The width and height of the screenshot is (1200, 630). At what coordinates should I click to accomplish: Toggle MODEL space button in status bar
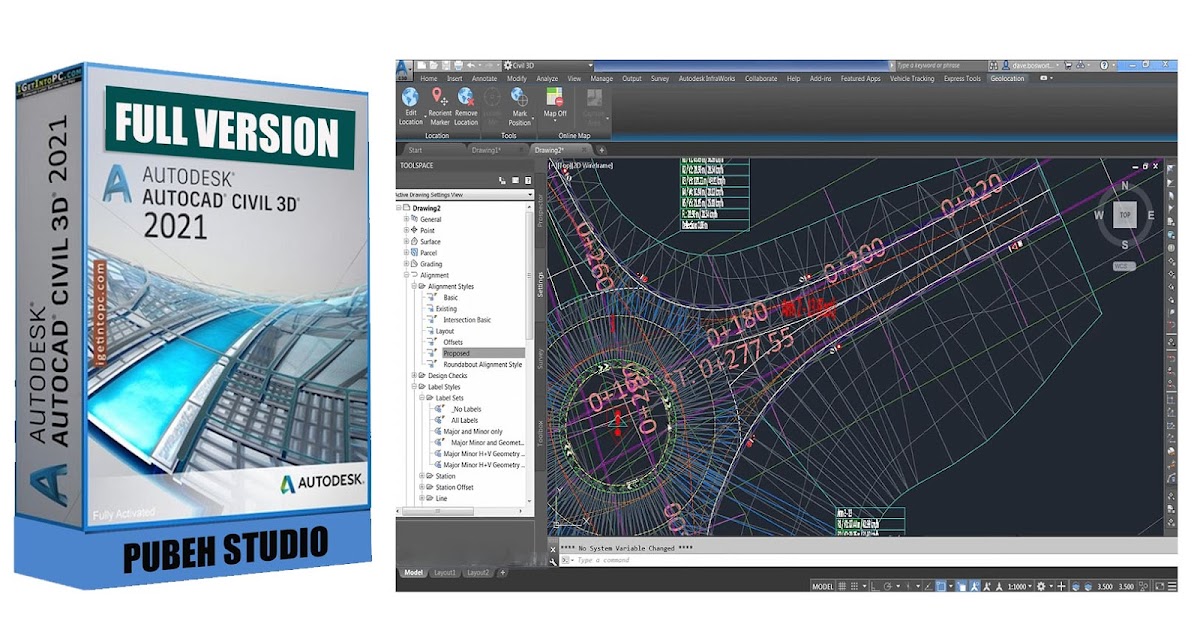tap(822, 586)
